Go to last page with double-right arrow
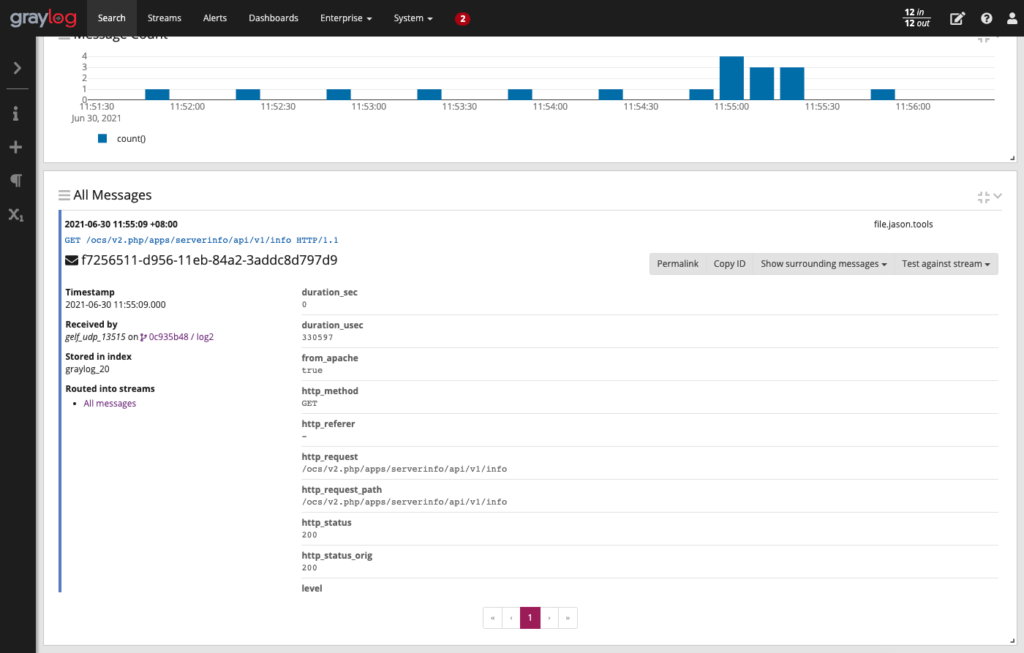The height and width of the screenshot is (653, 1024). (x=568, y=618)
